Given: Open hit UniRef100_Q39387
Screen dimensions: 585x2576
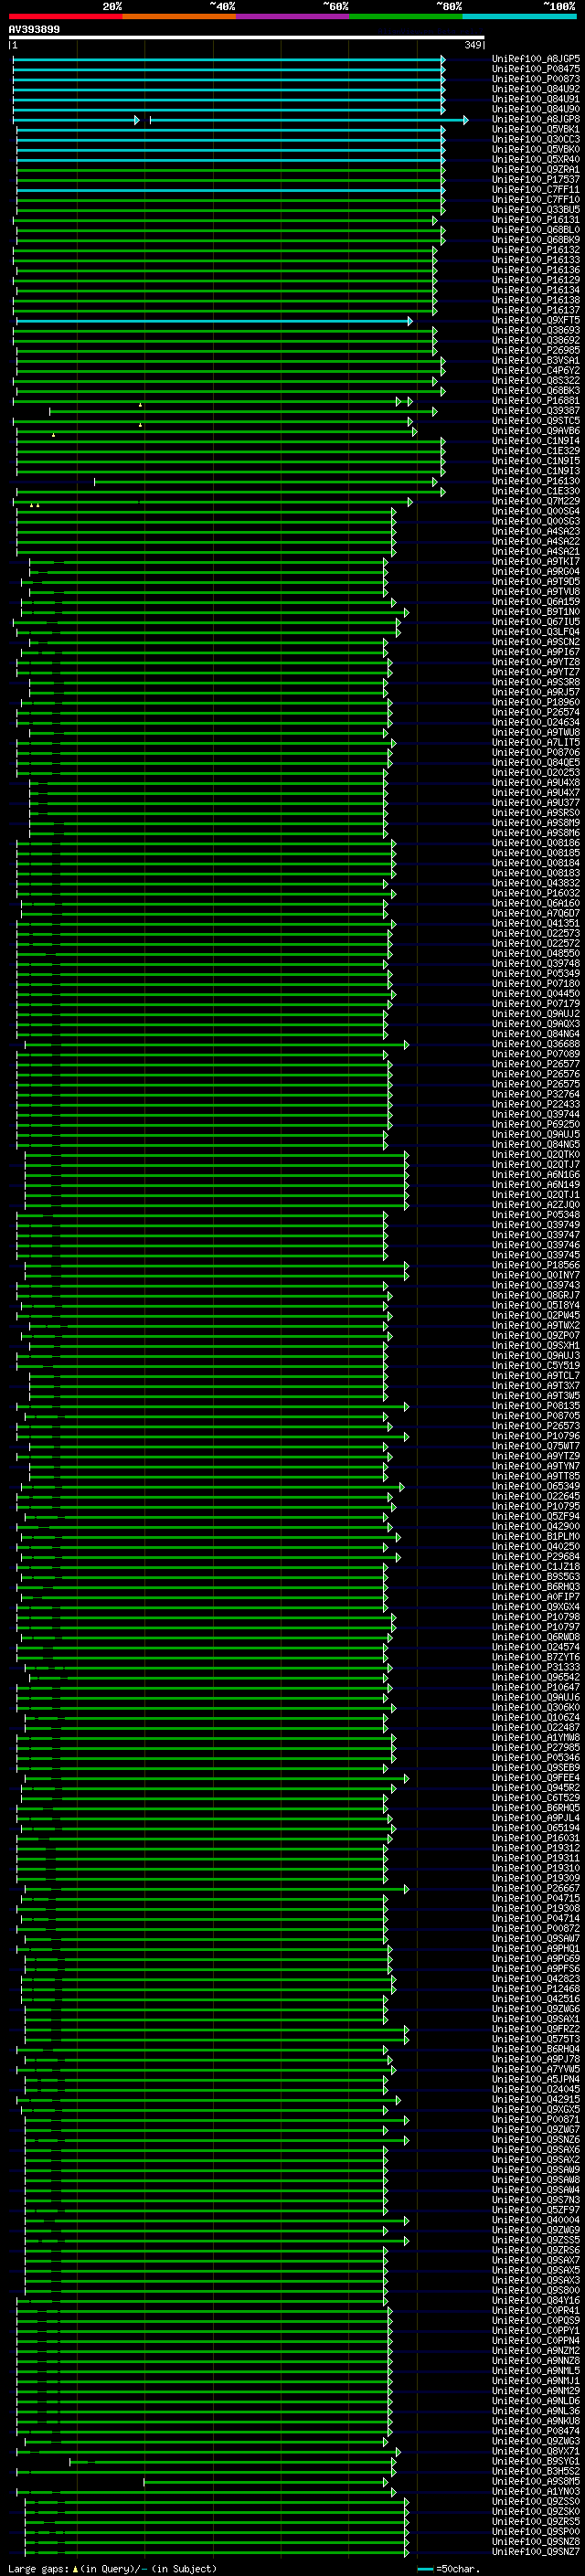Looking at the screenshot, I should point(535,411).
